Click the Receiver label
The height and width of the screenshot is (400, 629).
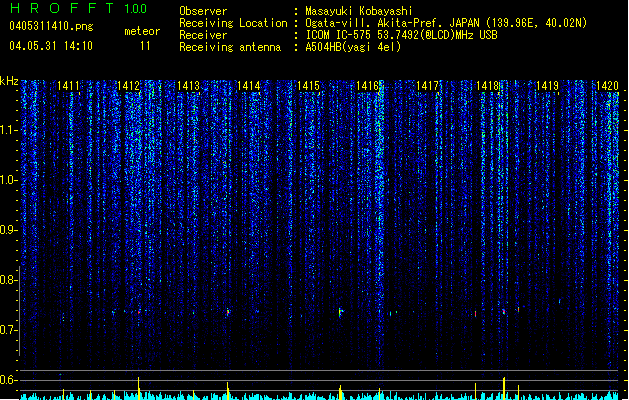(x=203, y=35)
